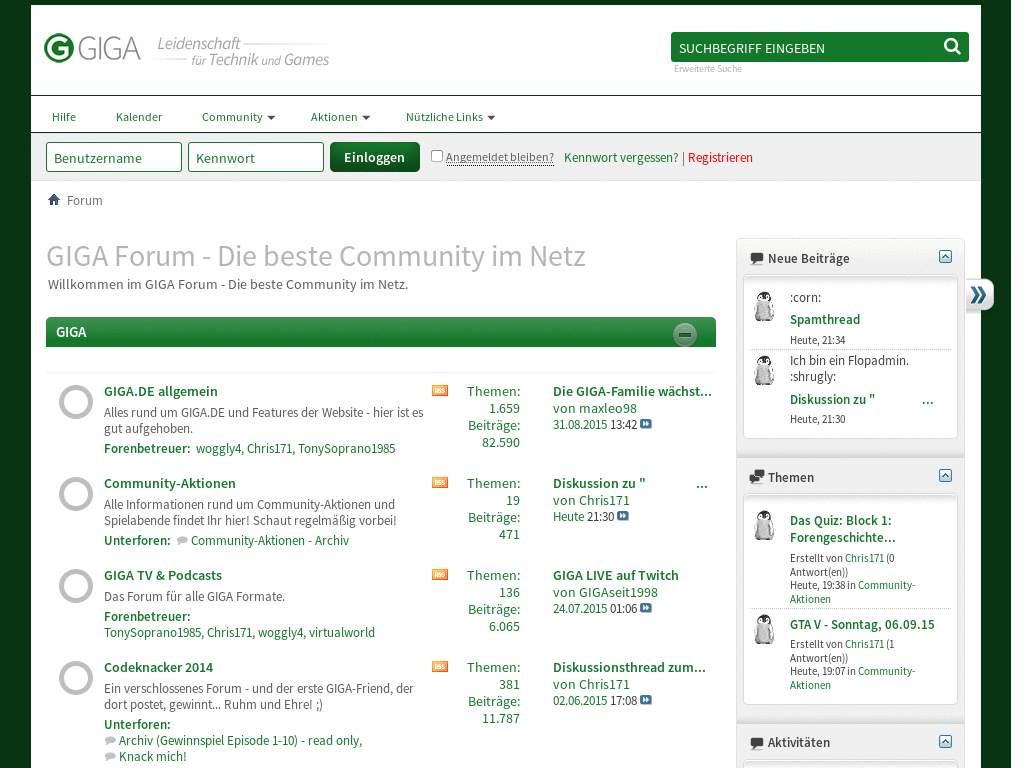Collapse the Neue Beiträge panel

click(x=945, y=257)
